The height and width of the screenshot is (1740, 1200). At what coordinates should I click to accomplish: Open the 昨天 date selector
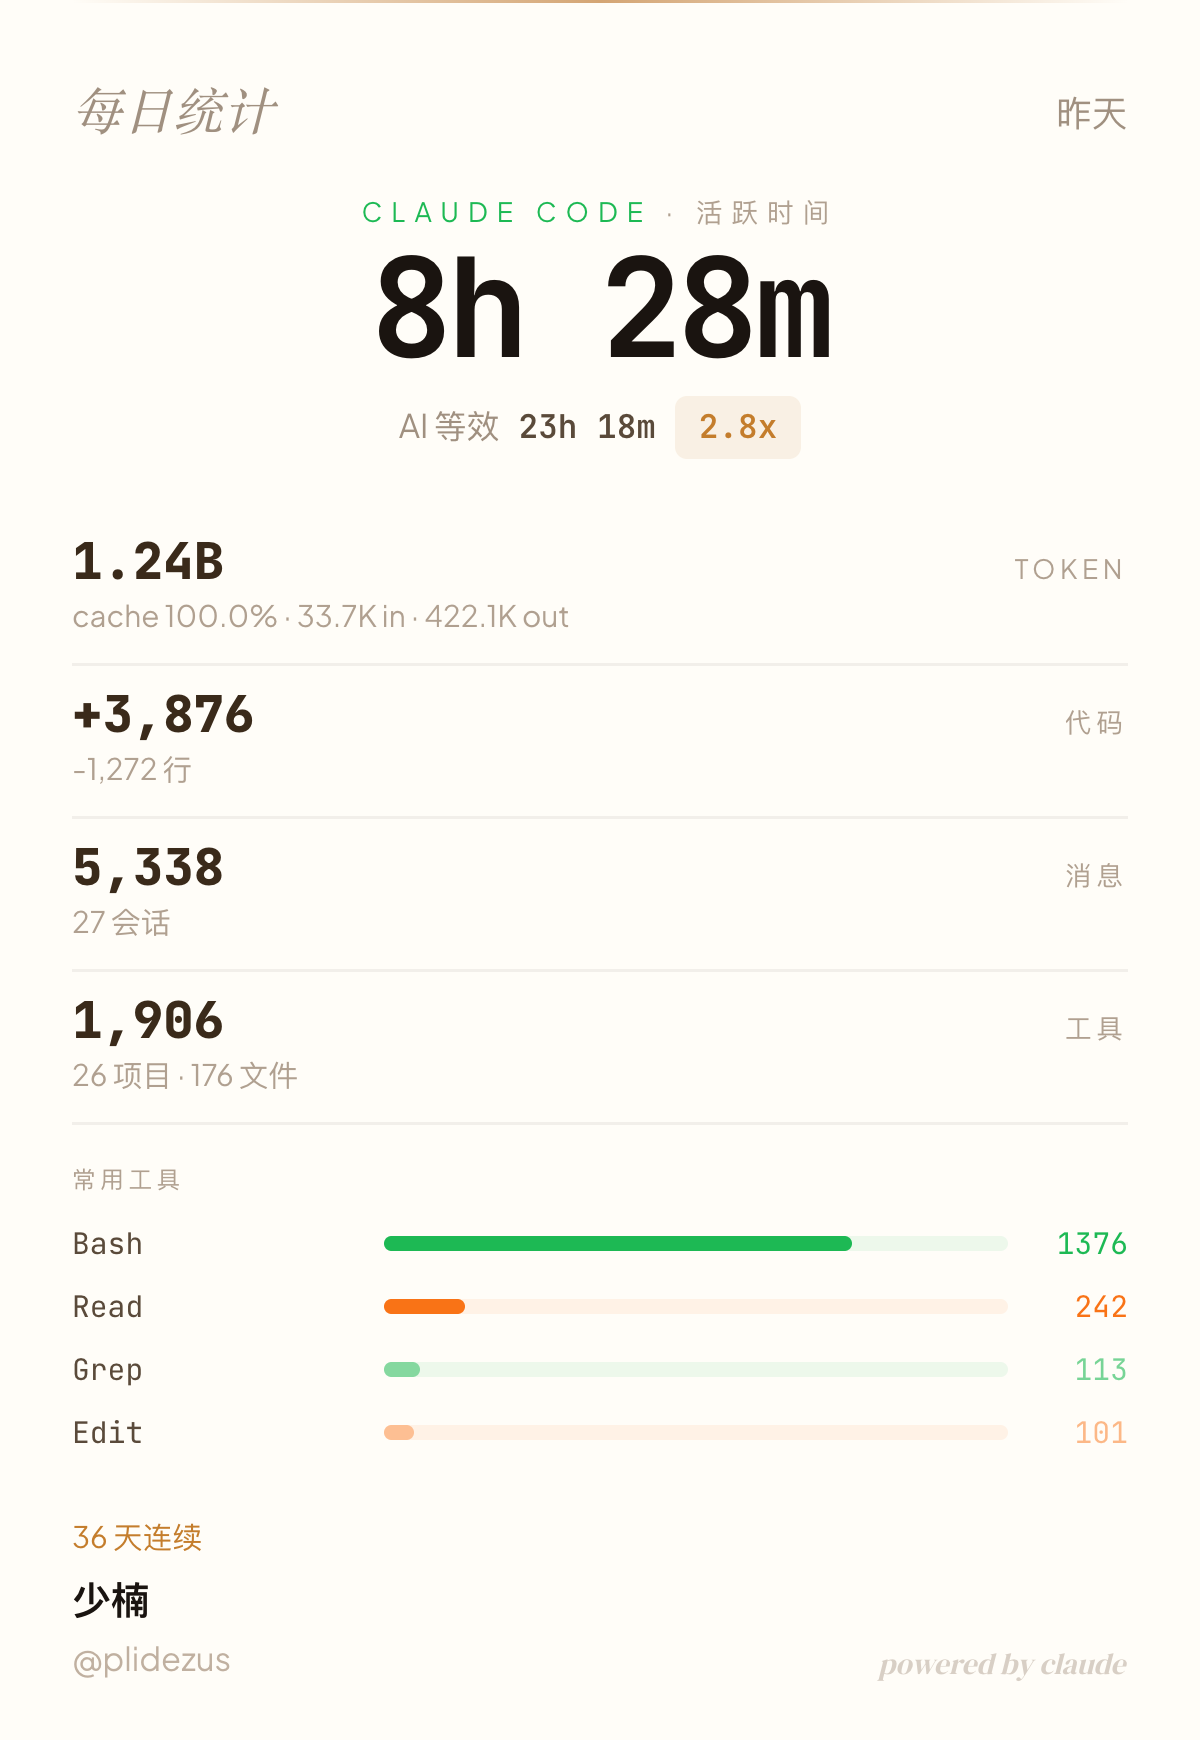[x=1091, y=114]
